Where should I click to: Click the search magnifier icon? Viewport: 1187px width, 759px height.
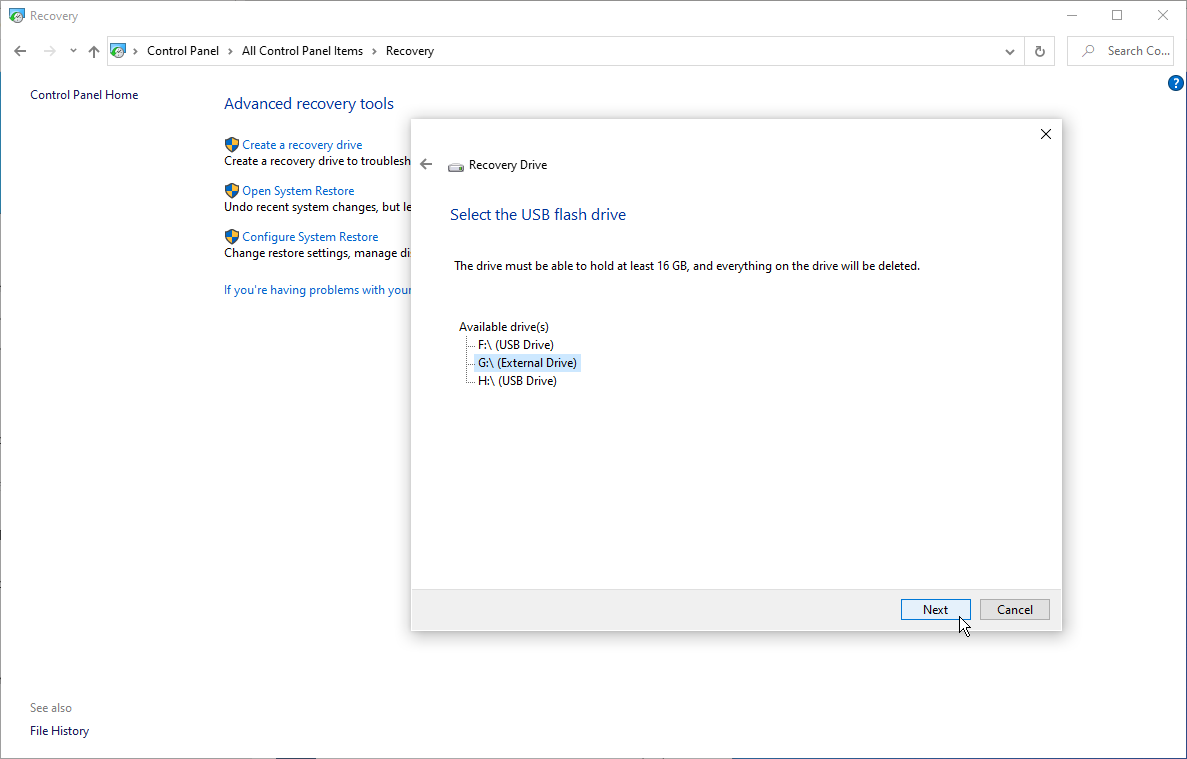[x=1089, y=51]
